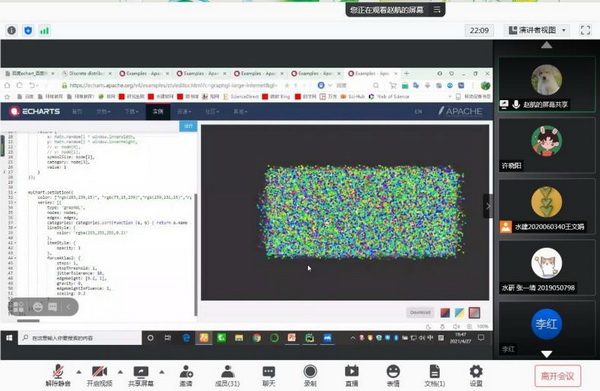Open the 聊天 chat panel
Screen dimensions: 600x391
[x=269, y=376]
